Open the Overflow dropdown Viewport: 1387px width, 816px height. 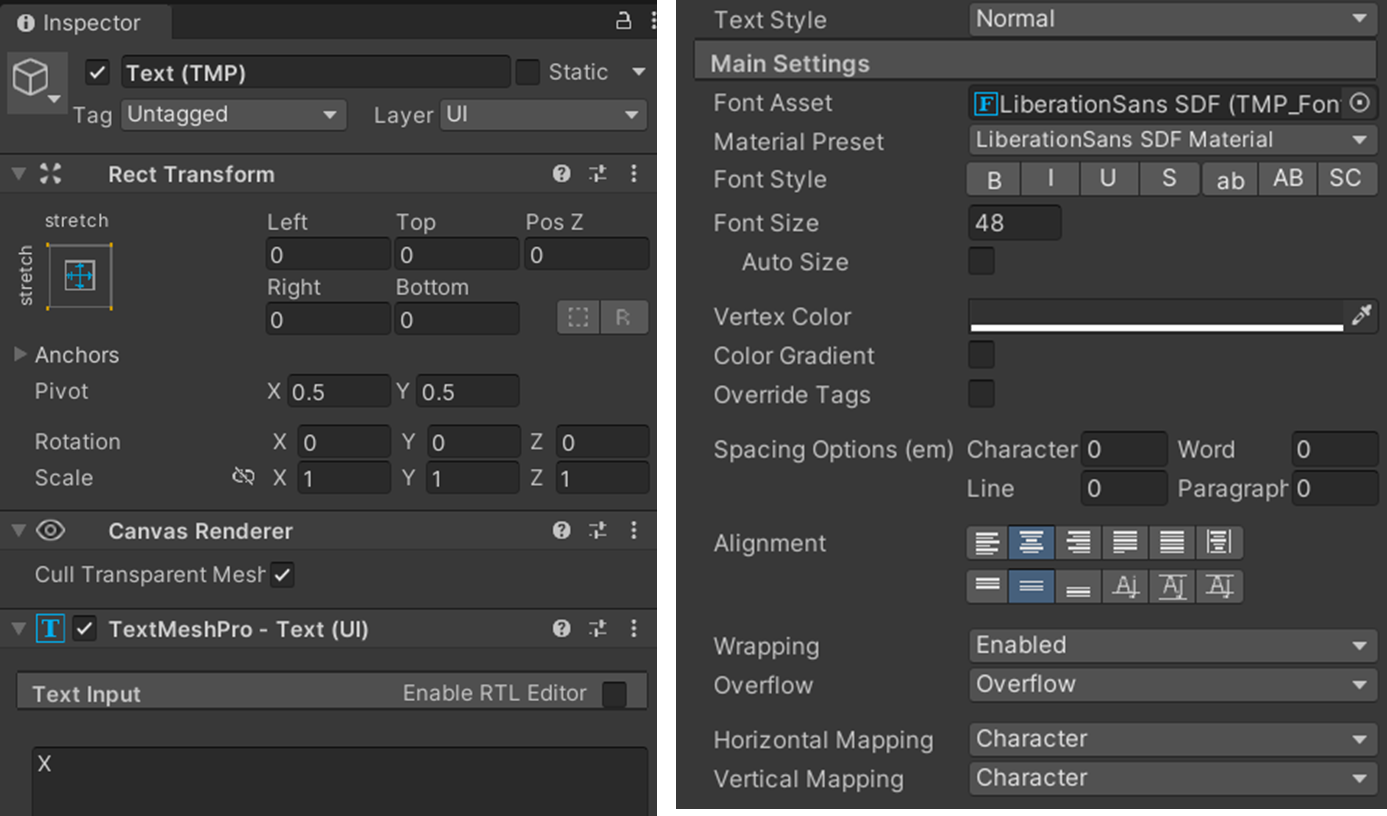click(1173, 684)
